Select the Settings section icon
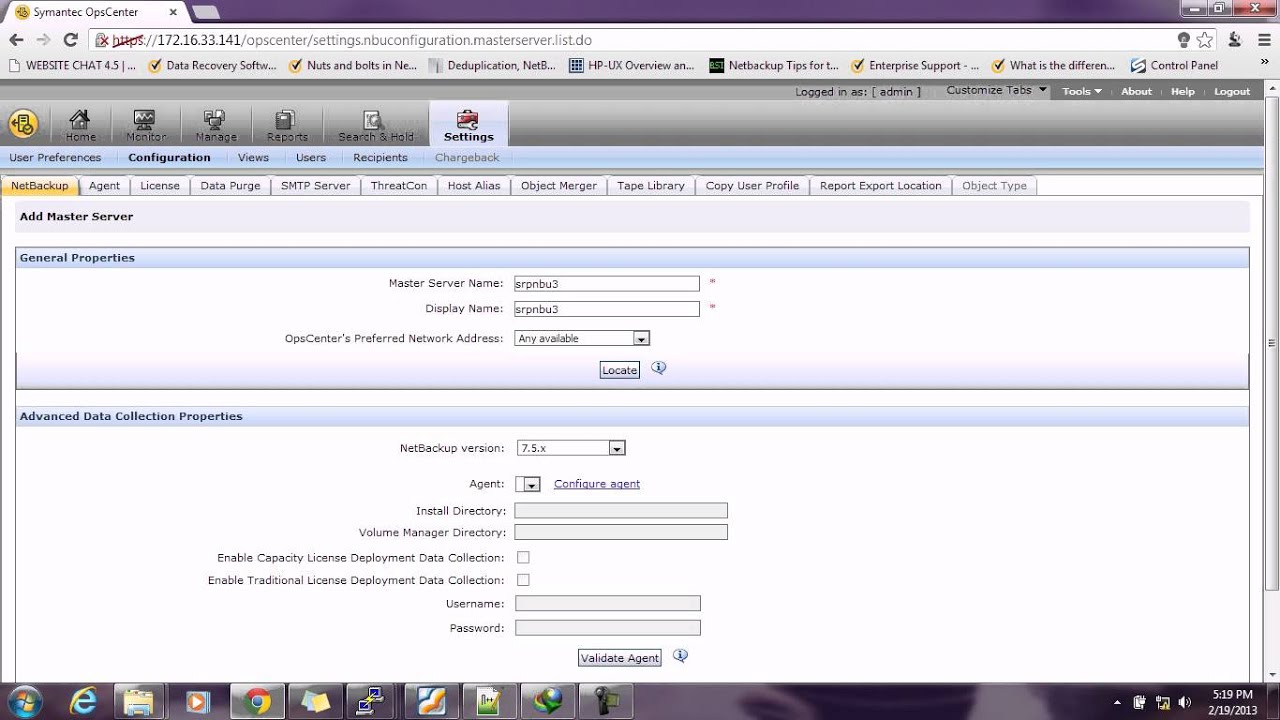The height and width of the screenshot is (720, 1280). (468, 125)
